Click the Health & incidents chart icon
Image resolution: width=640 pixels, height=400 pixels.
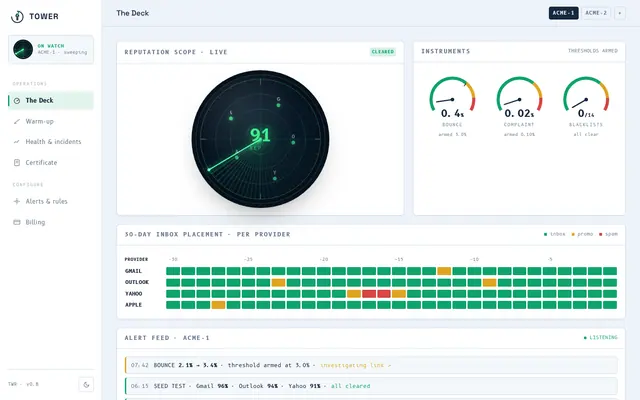click(x=17, y=142)
